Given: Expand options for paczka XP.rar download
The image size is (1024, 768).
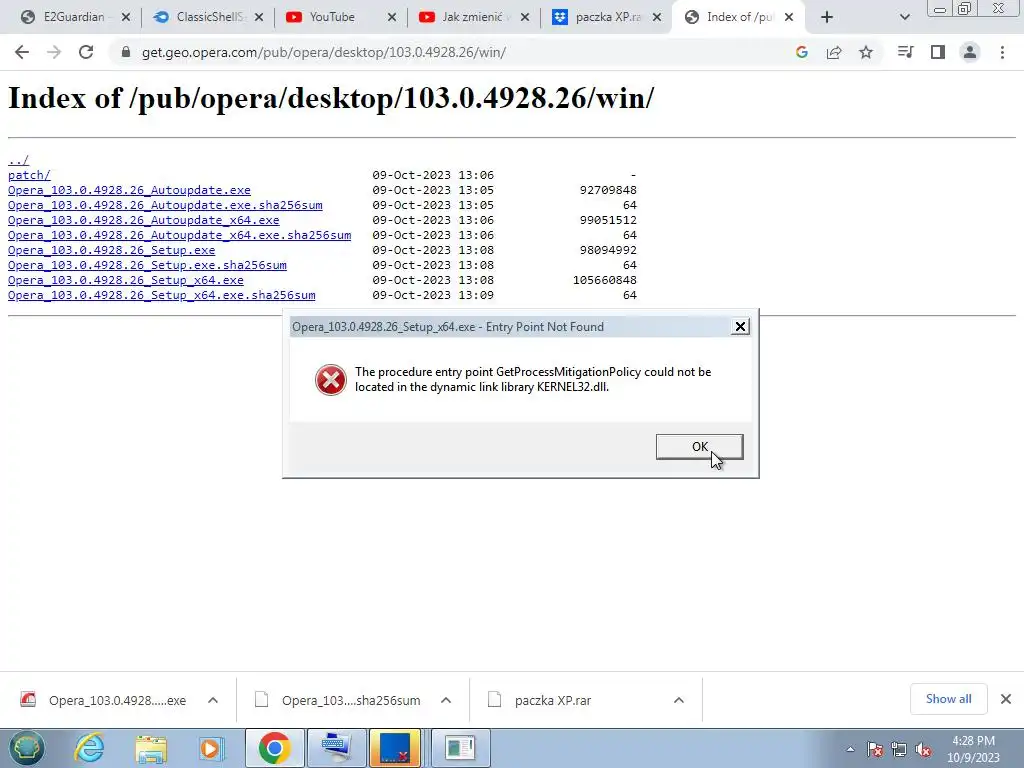Looking at the screenshot, I should (679, 700).
